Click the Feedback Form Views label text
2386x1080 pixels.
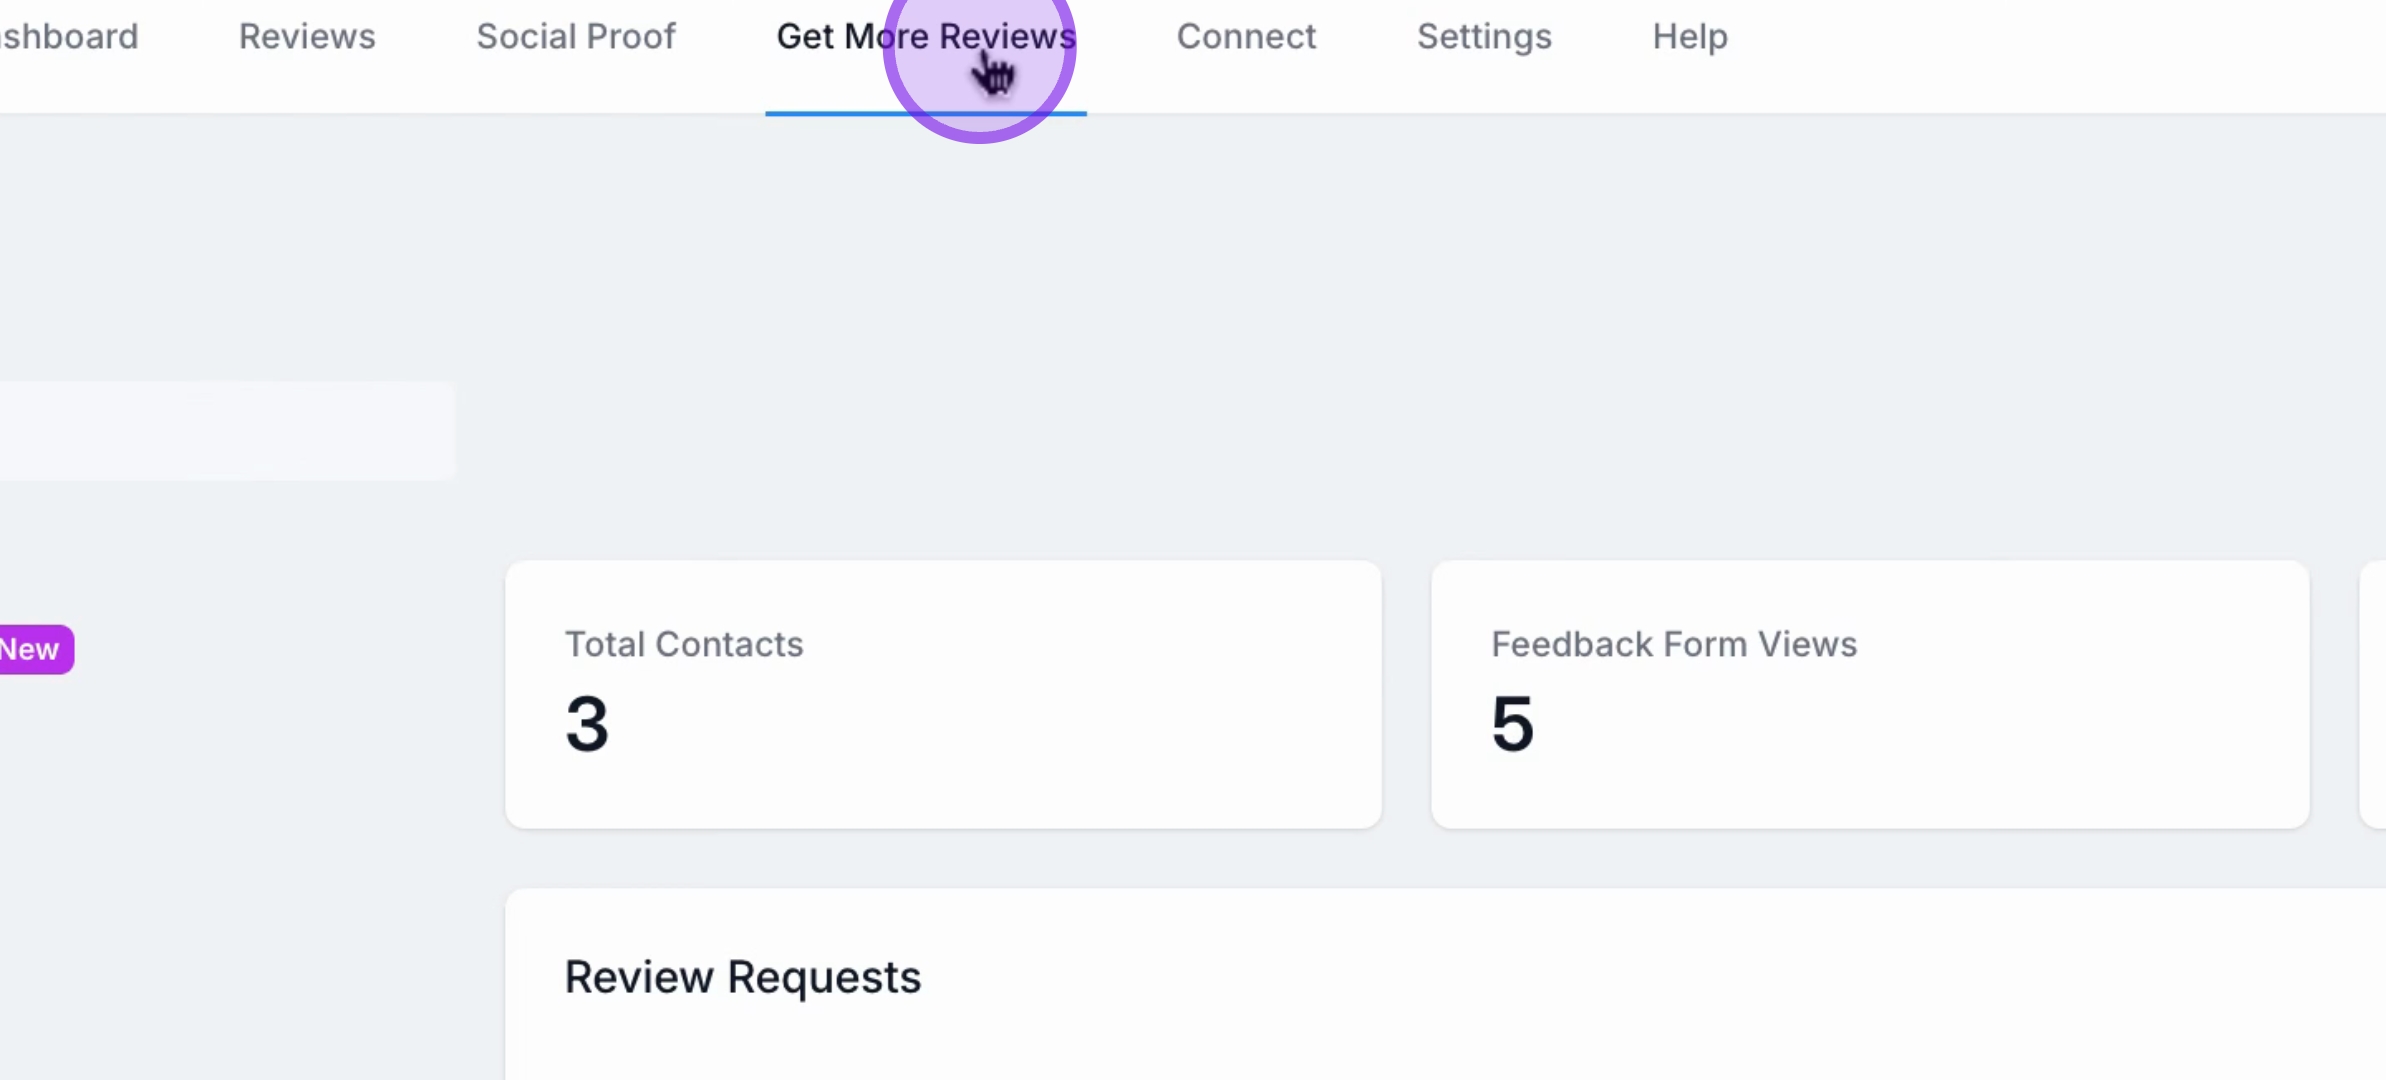pyautogui.click(x=1674, y=644)
